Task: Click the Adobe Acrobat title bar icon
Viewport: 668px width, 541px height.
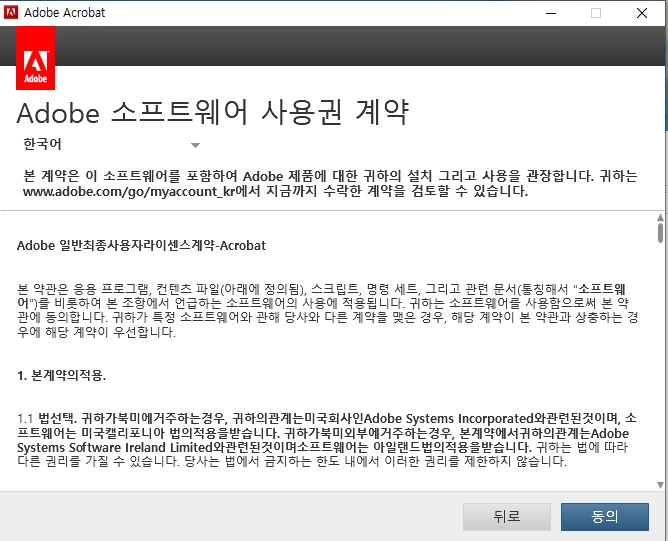Action: (11, 12)
